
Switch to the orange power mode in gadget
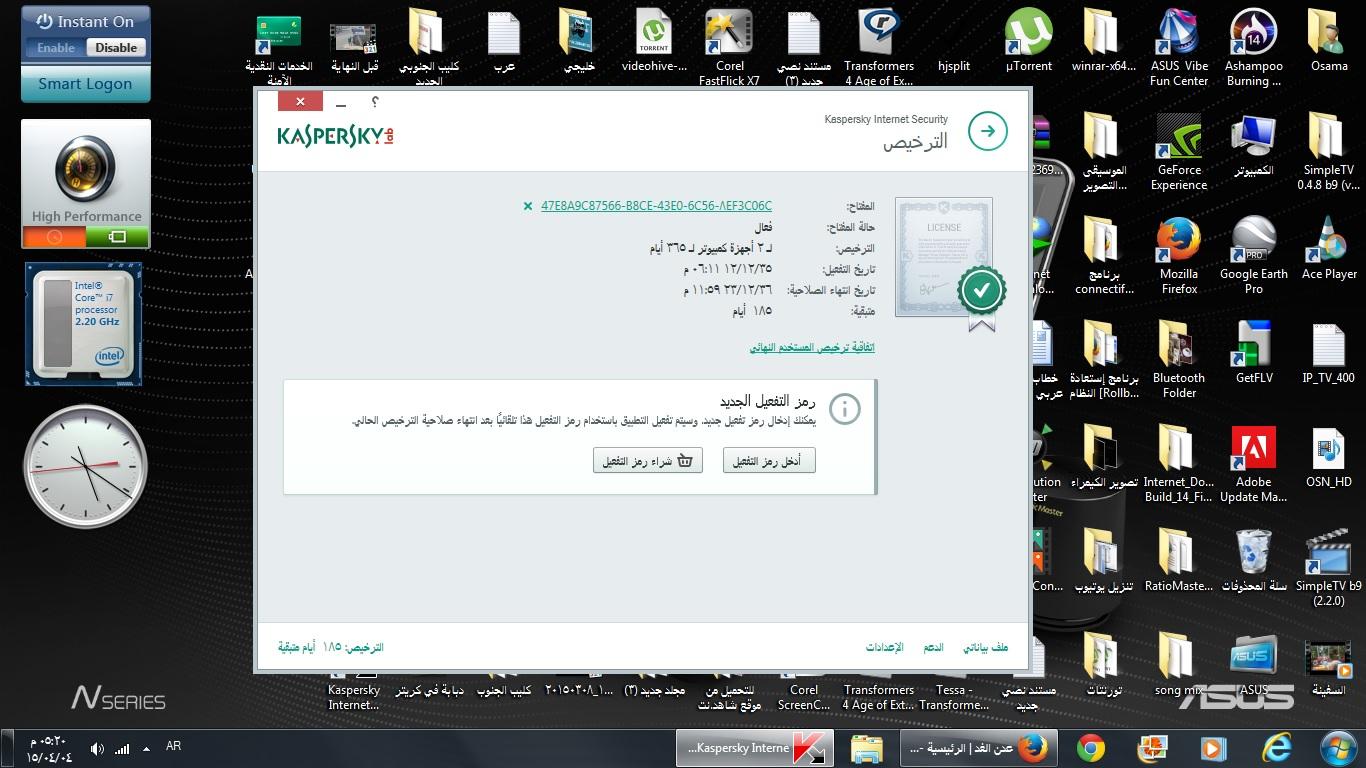pyautogui.click(x=54, y=237)
